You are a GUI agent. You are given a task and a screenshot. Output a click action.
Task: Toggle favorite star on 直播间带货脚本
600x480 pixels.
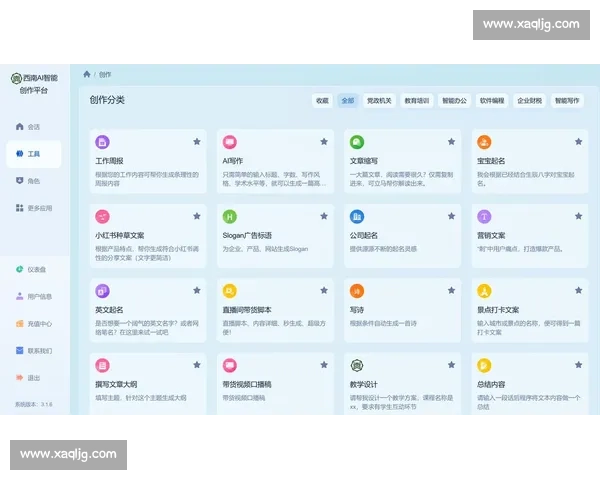click(x=324, y=291)
